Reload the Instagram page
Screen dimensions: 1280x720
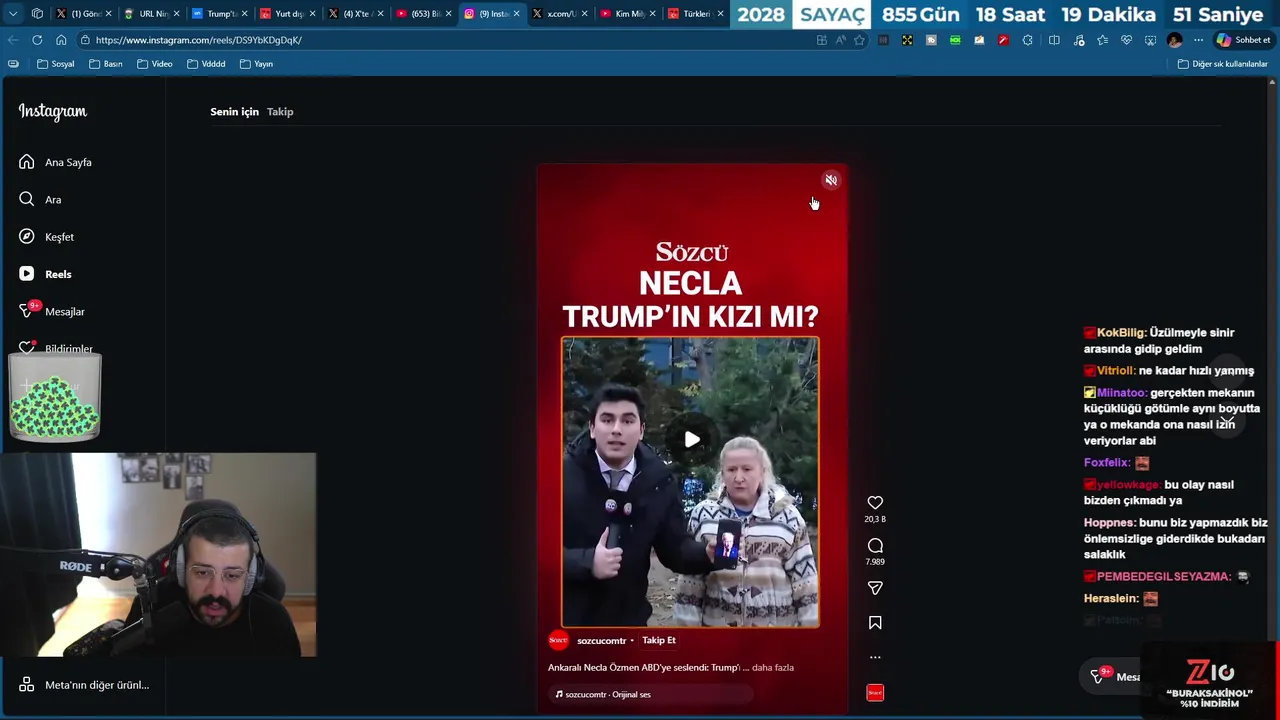tap(37, 40)
